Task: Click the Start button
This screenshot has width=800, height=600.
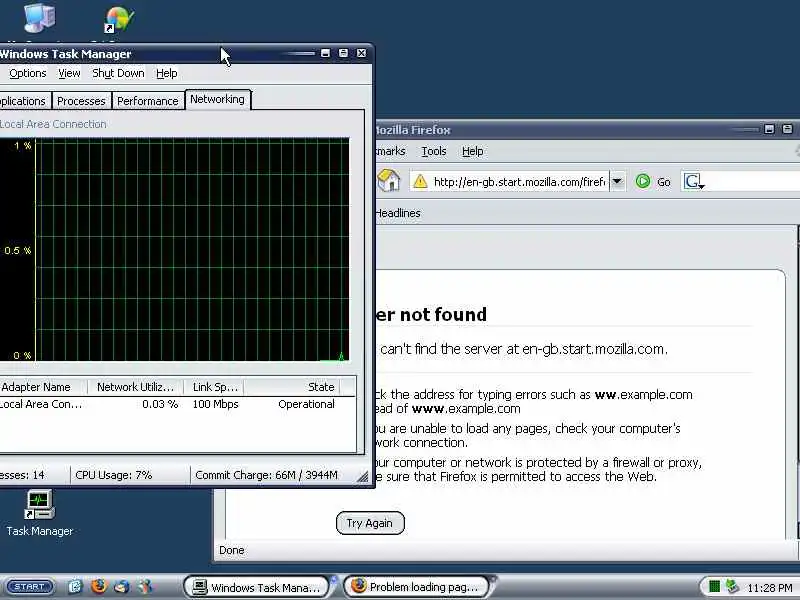Action: 30,587
